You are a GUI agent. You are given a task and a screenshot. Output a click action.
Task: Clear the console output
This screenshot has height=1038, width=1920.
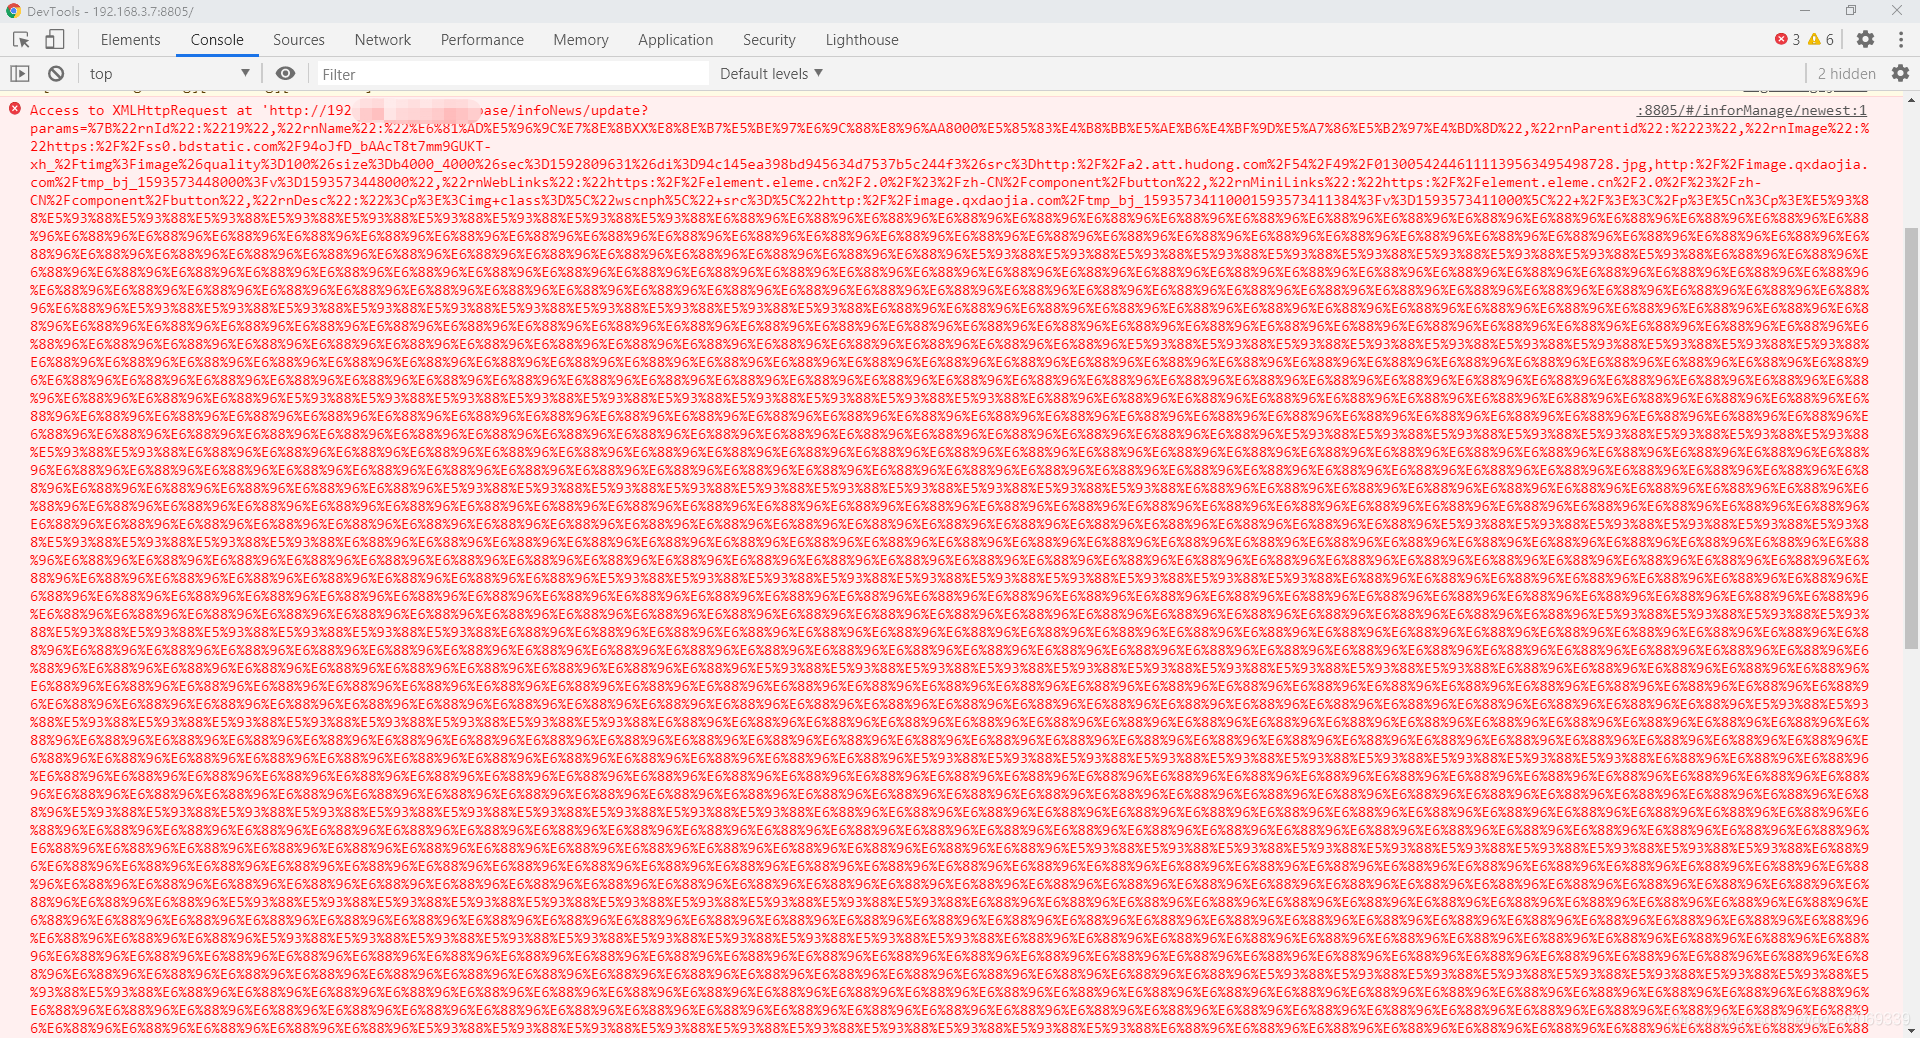tap(55, 73)
